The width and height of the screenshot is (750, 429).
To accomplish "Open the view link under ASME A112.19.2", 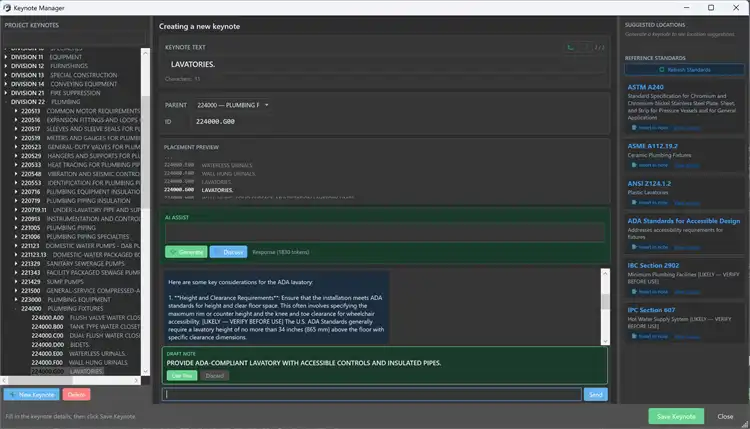I will point(686,165).
